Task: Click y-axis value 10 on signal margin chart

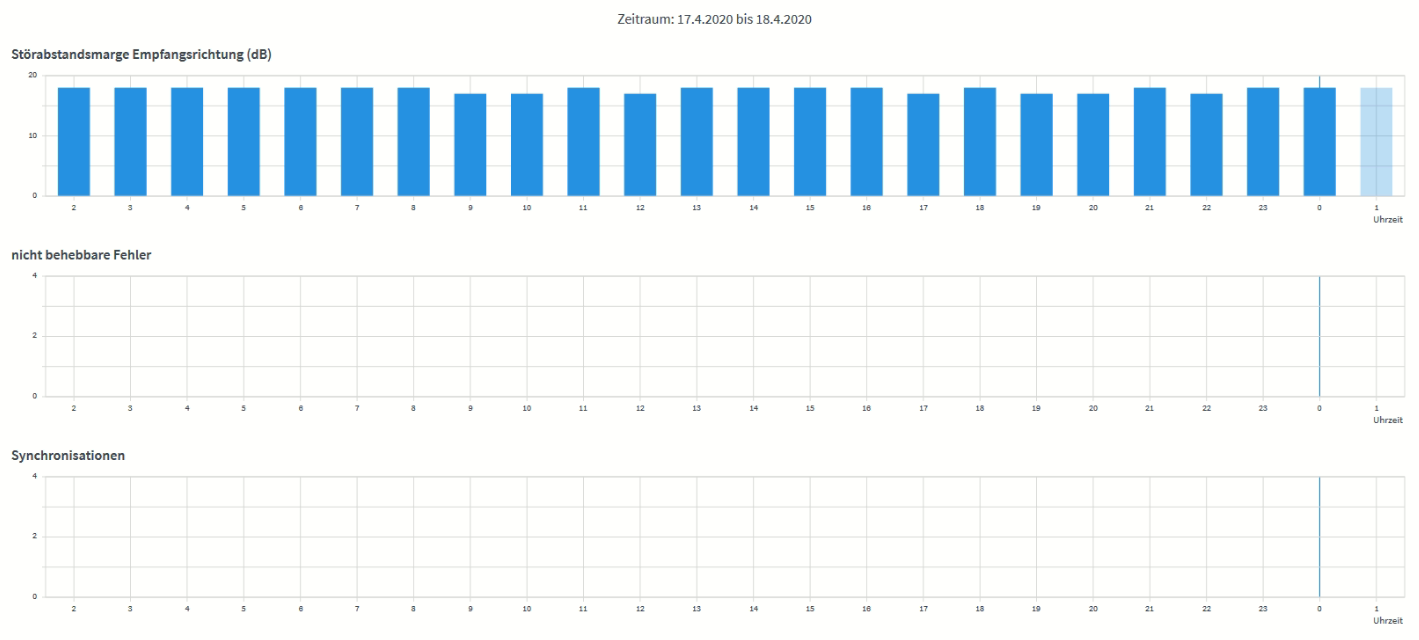Action: click(x=33, y=135)
